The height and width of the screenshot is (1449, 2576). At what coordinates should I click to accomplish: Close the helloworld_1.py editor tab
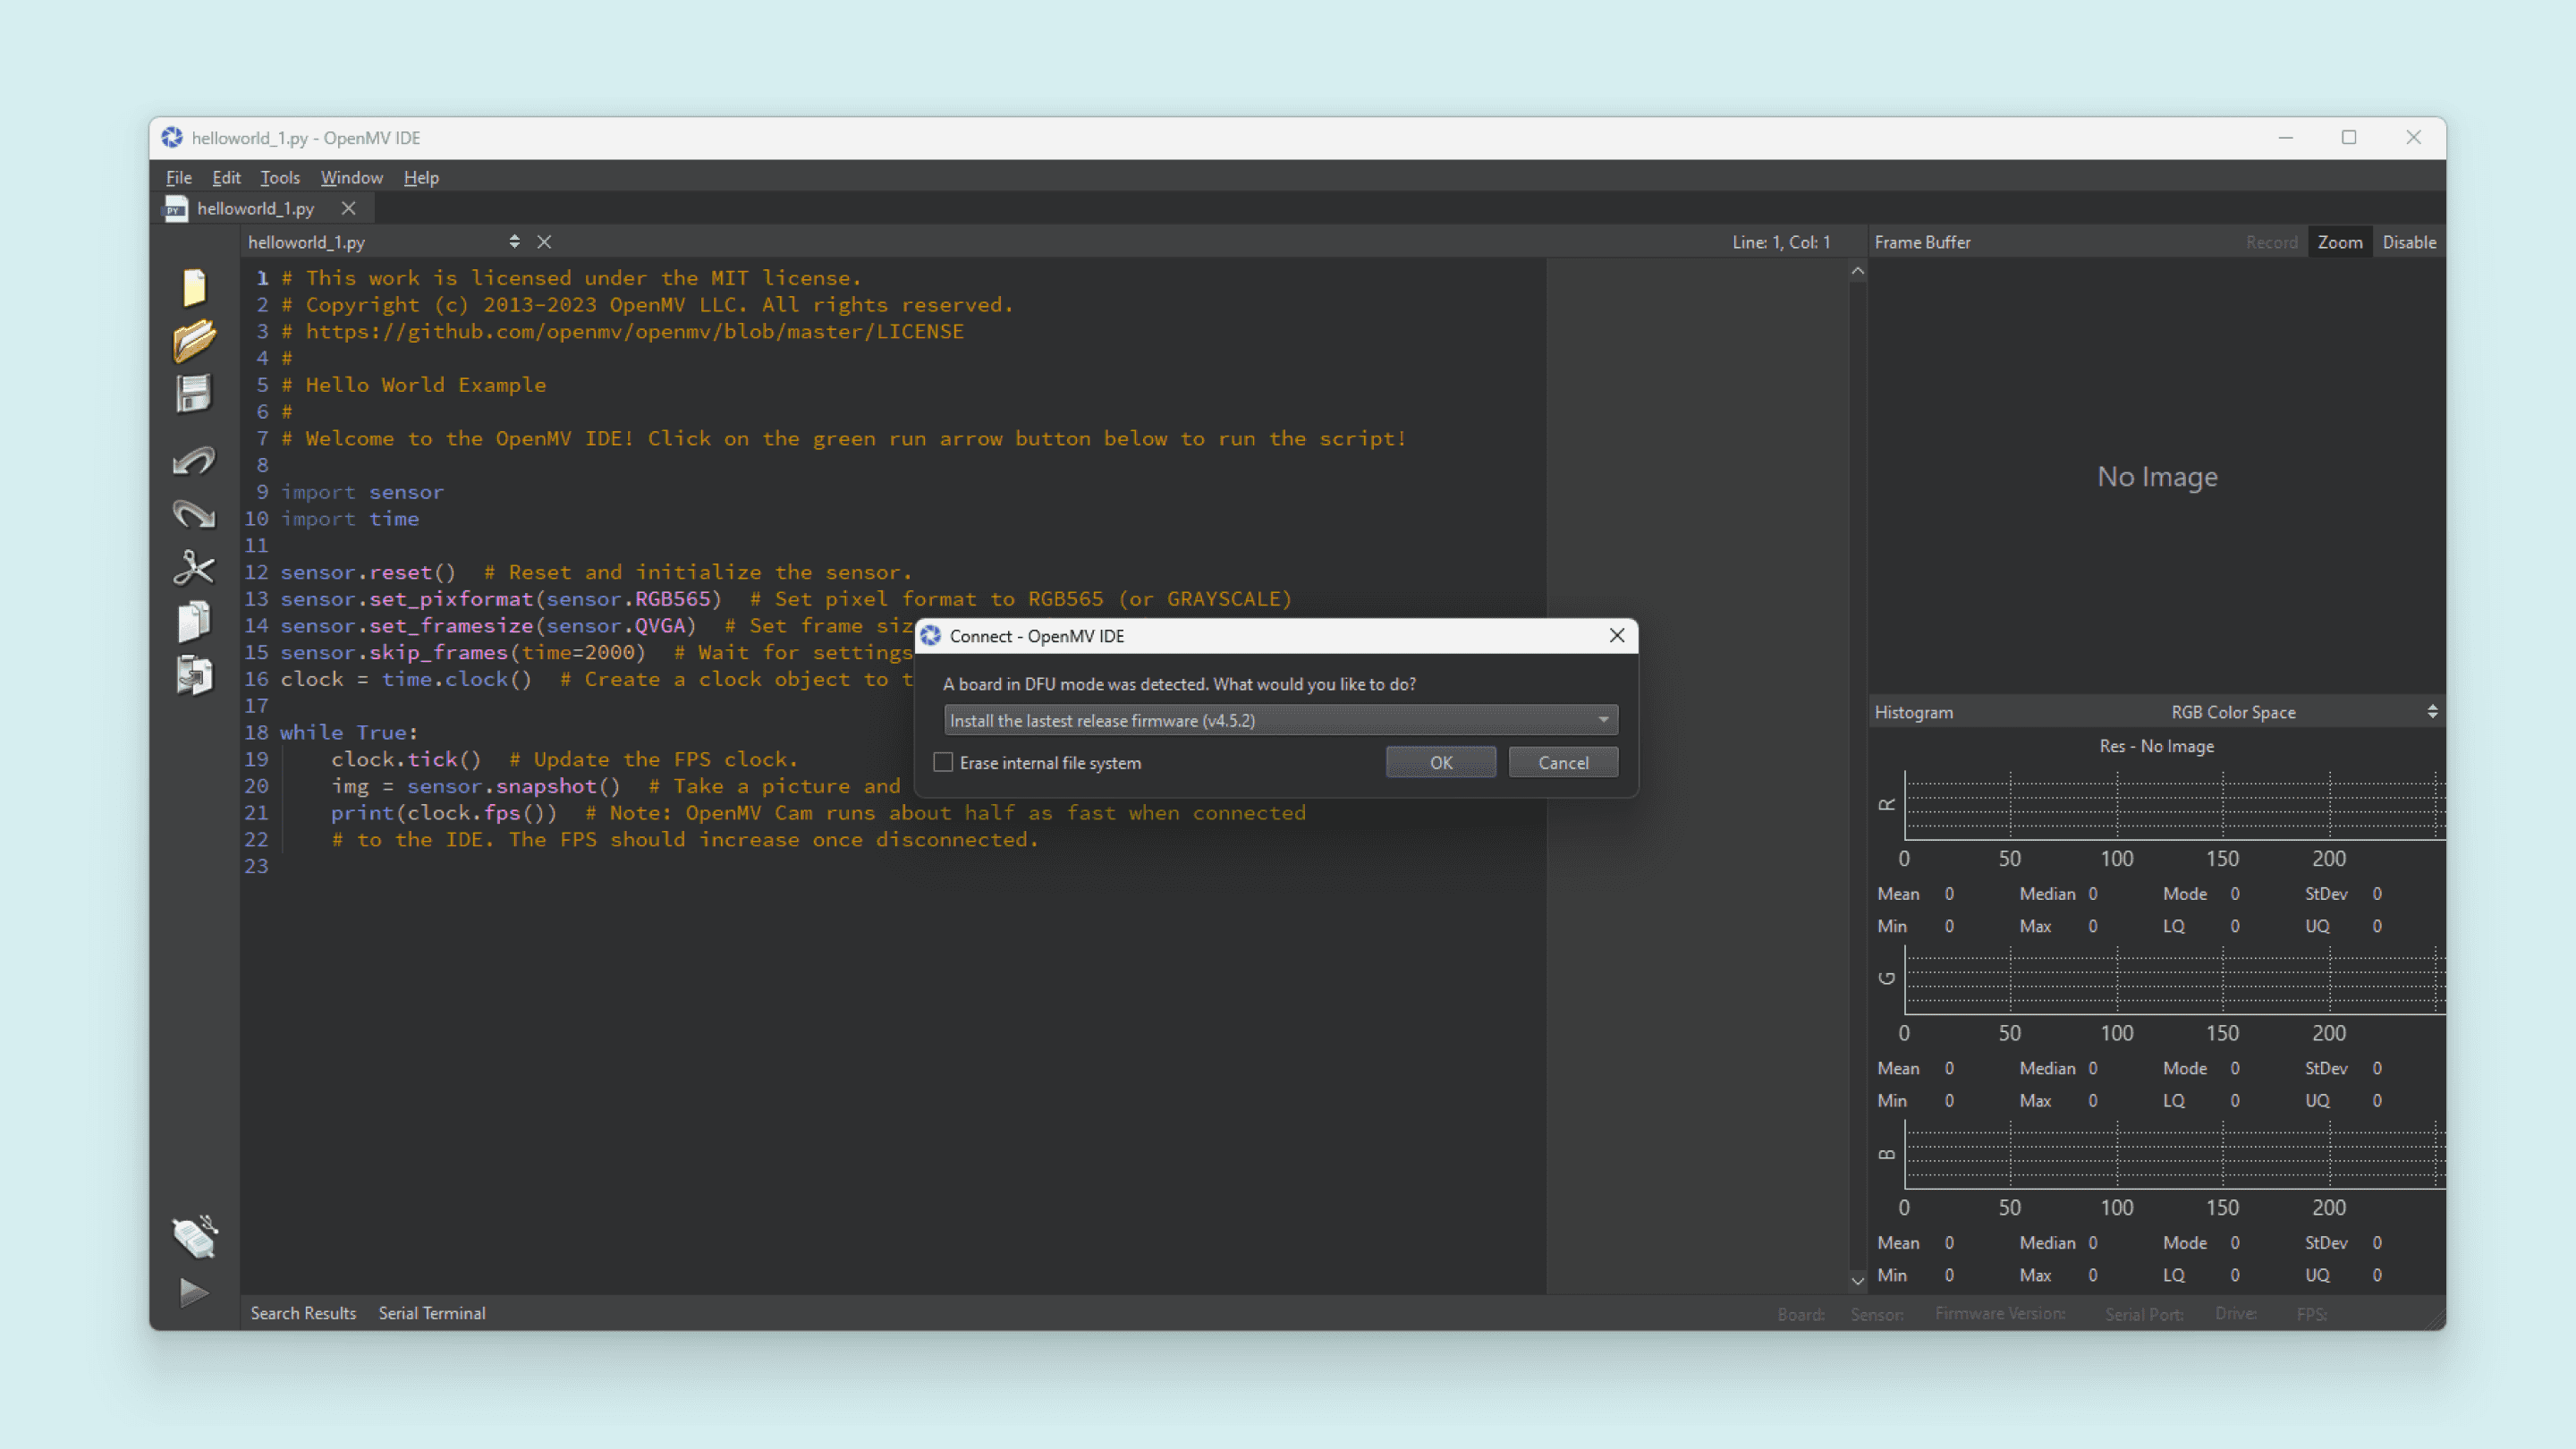348,208
